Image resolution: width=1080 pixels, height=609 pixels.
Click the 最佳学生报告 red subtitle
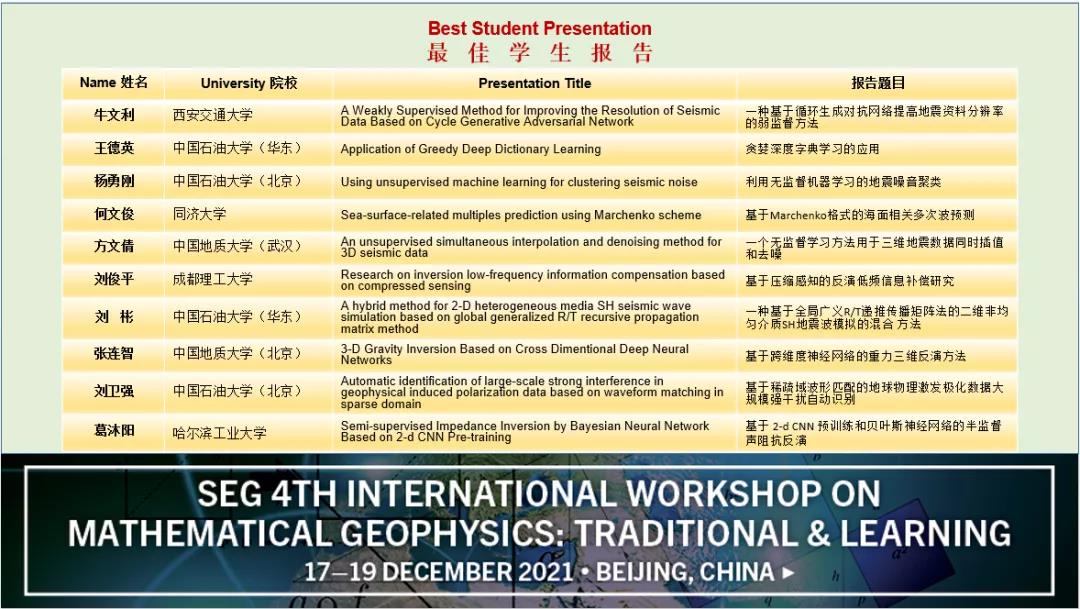click(539, 53)
